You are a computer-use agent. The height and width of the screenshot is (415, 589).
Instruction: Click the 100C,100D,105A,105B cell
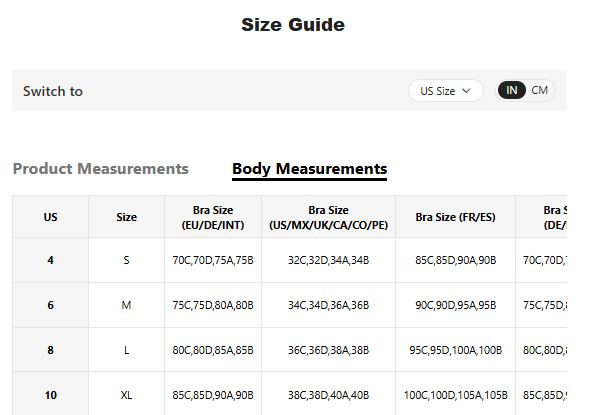pyautogui.click(x=455, y=395)
